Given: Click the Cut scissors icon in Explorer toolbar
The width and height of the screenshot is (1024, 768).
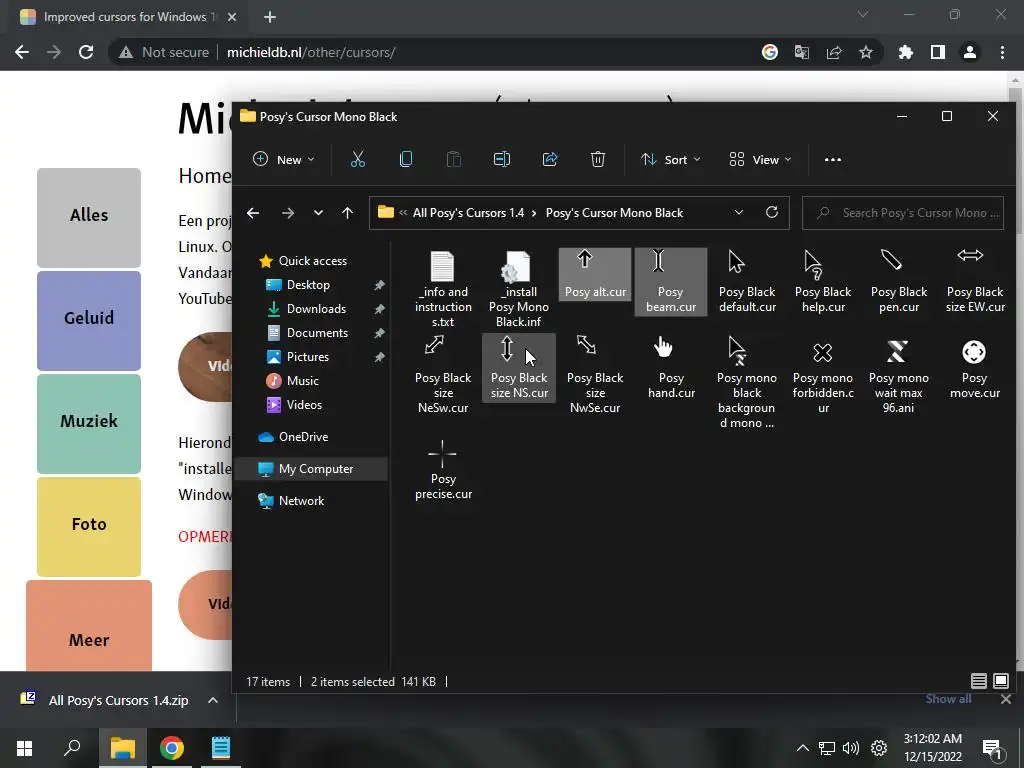Looking at the screenshot, I should [x=358, y=159].
